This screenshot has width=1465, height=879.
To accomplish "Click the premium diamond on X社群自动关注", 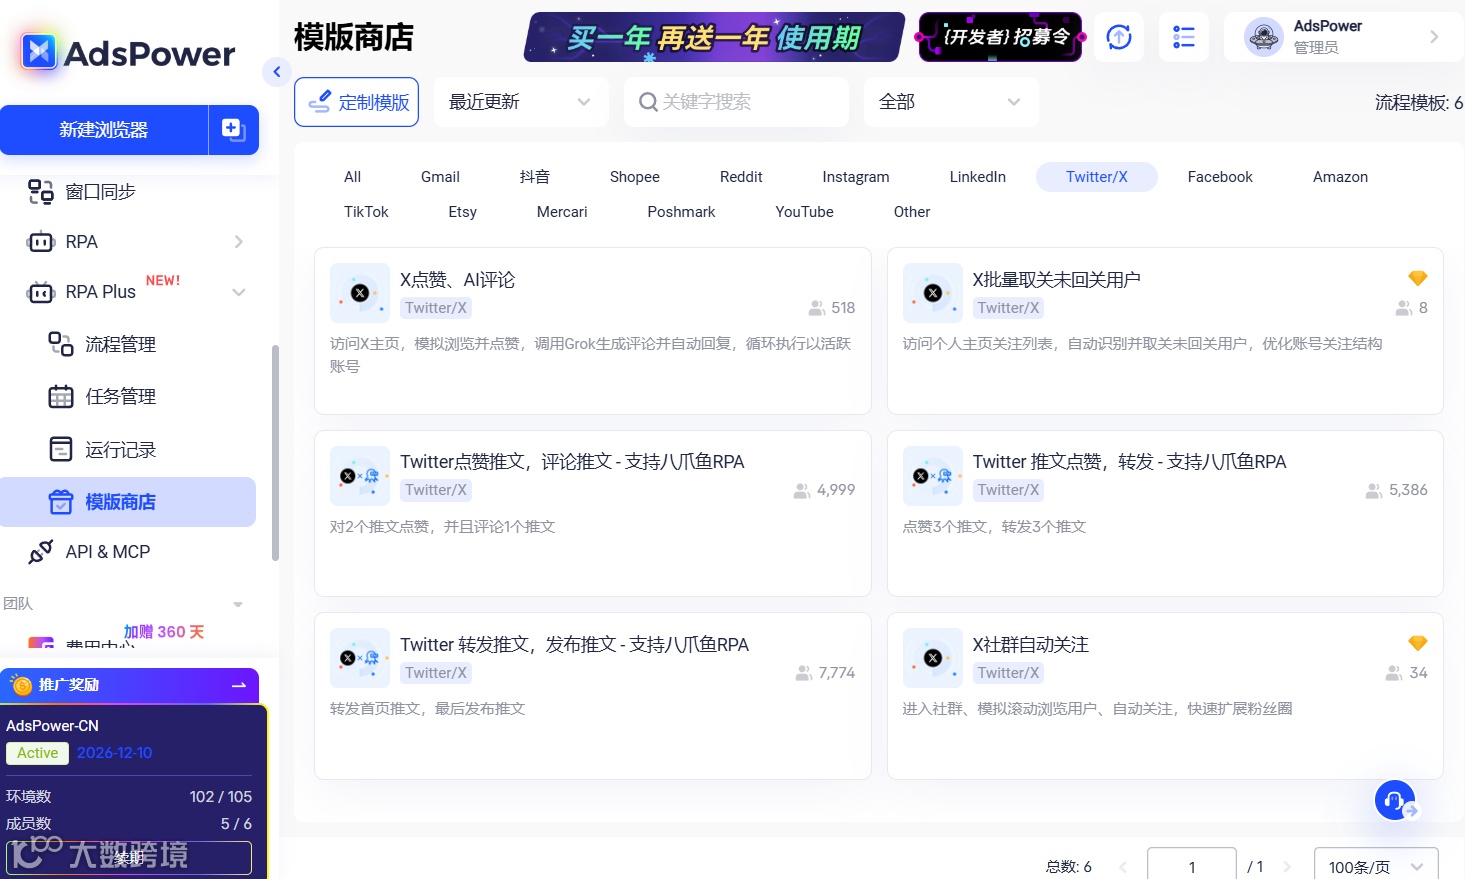I will click(1418, 643).
